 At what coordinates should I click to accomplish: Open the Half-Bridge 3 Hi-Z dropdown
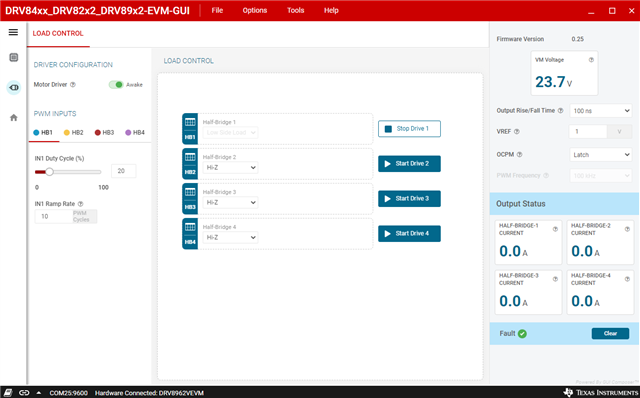230,202
